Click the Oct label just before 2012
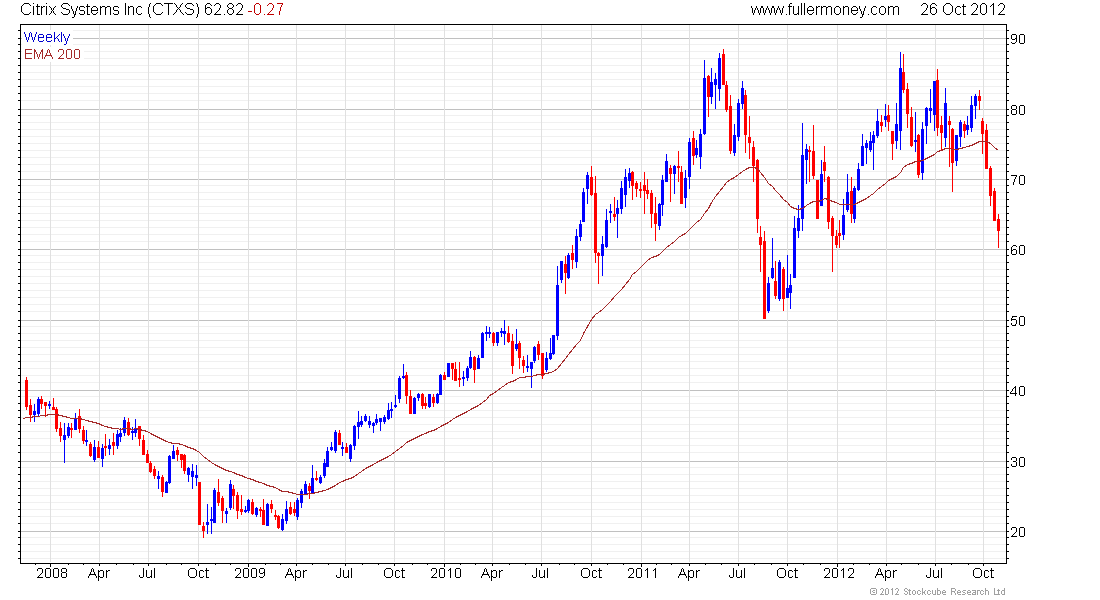Image resolution: width=1100 pixels, height=600 pixels. tap(787, 573)
